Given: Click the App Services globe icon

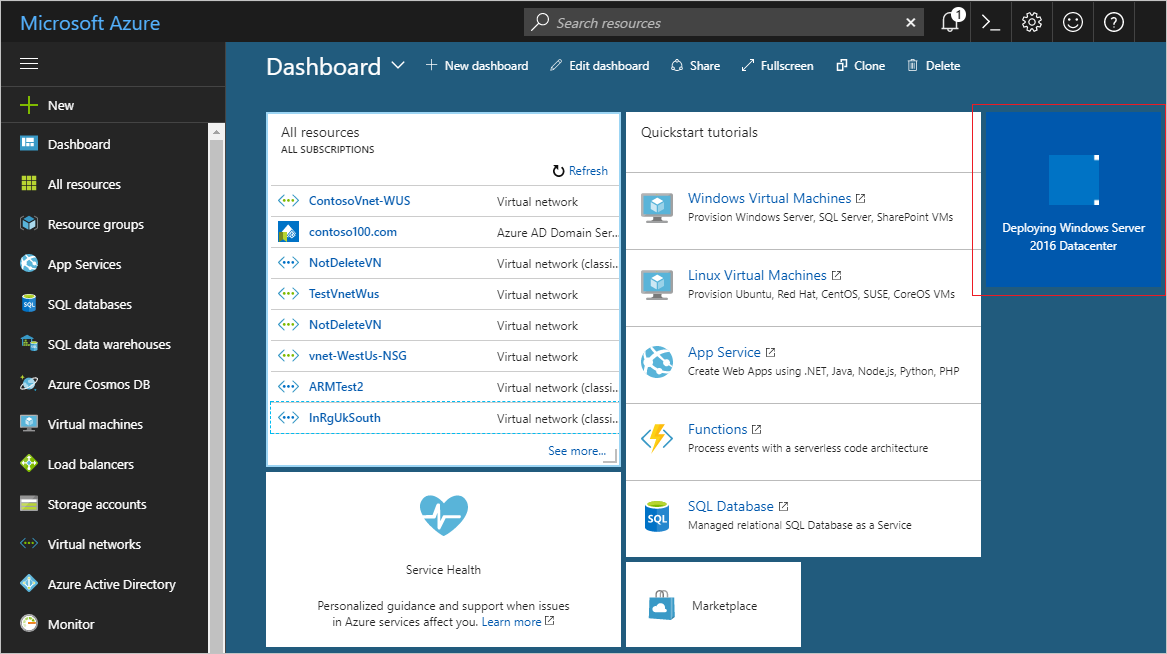Looking at the screenshot, I should (x=29, y=263).
